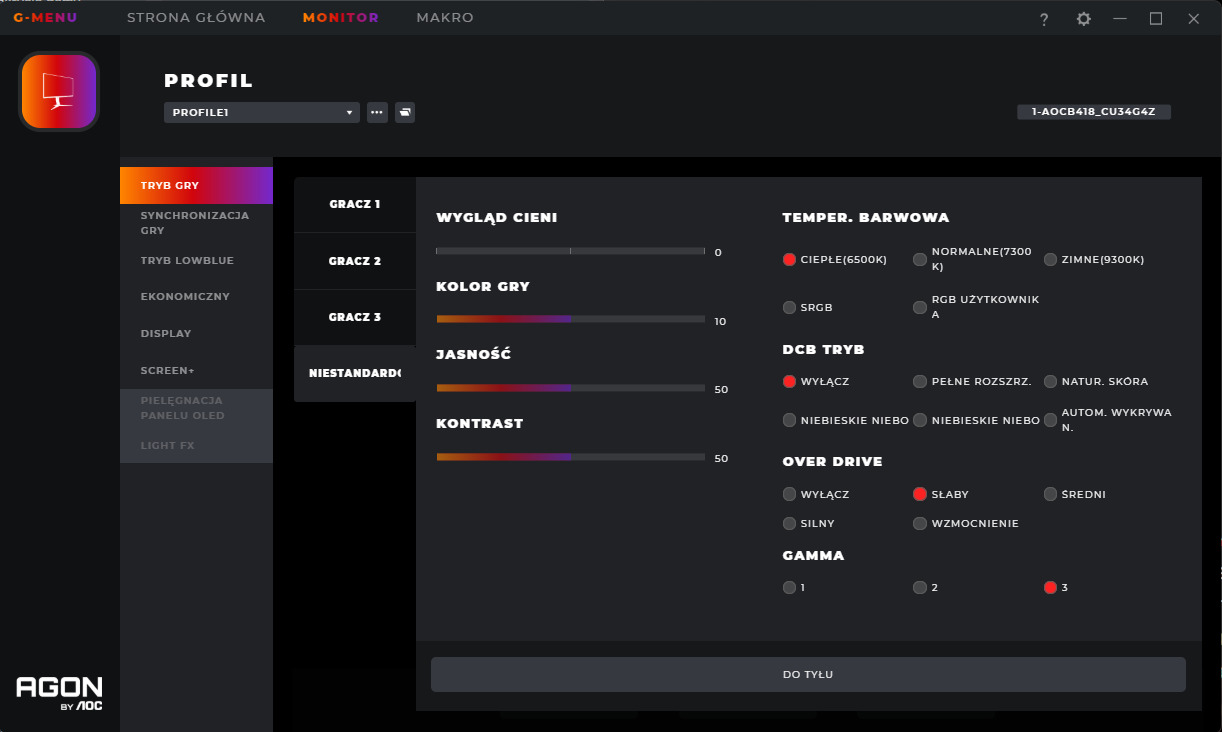The image size is (1222, 732).
Task: Switch to the Strona Główna tab
Action: tap(196, 18)
